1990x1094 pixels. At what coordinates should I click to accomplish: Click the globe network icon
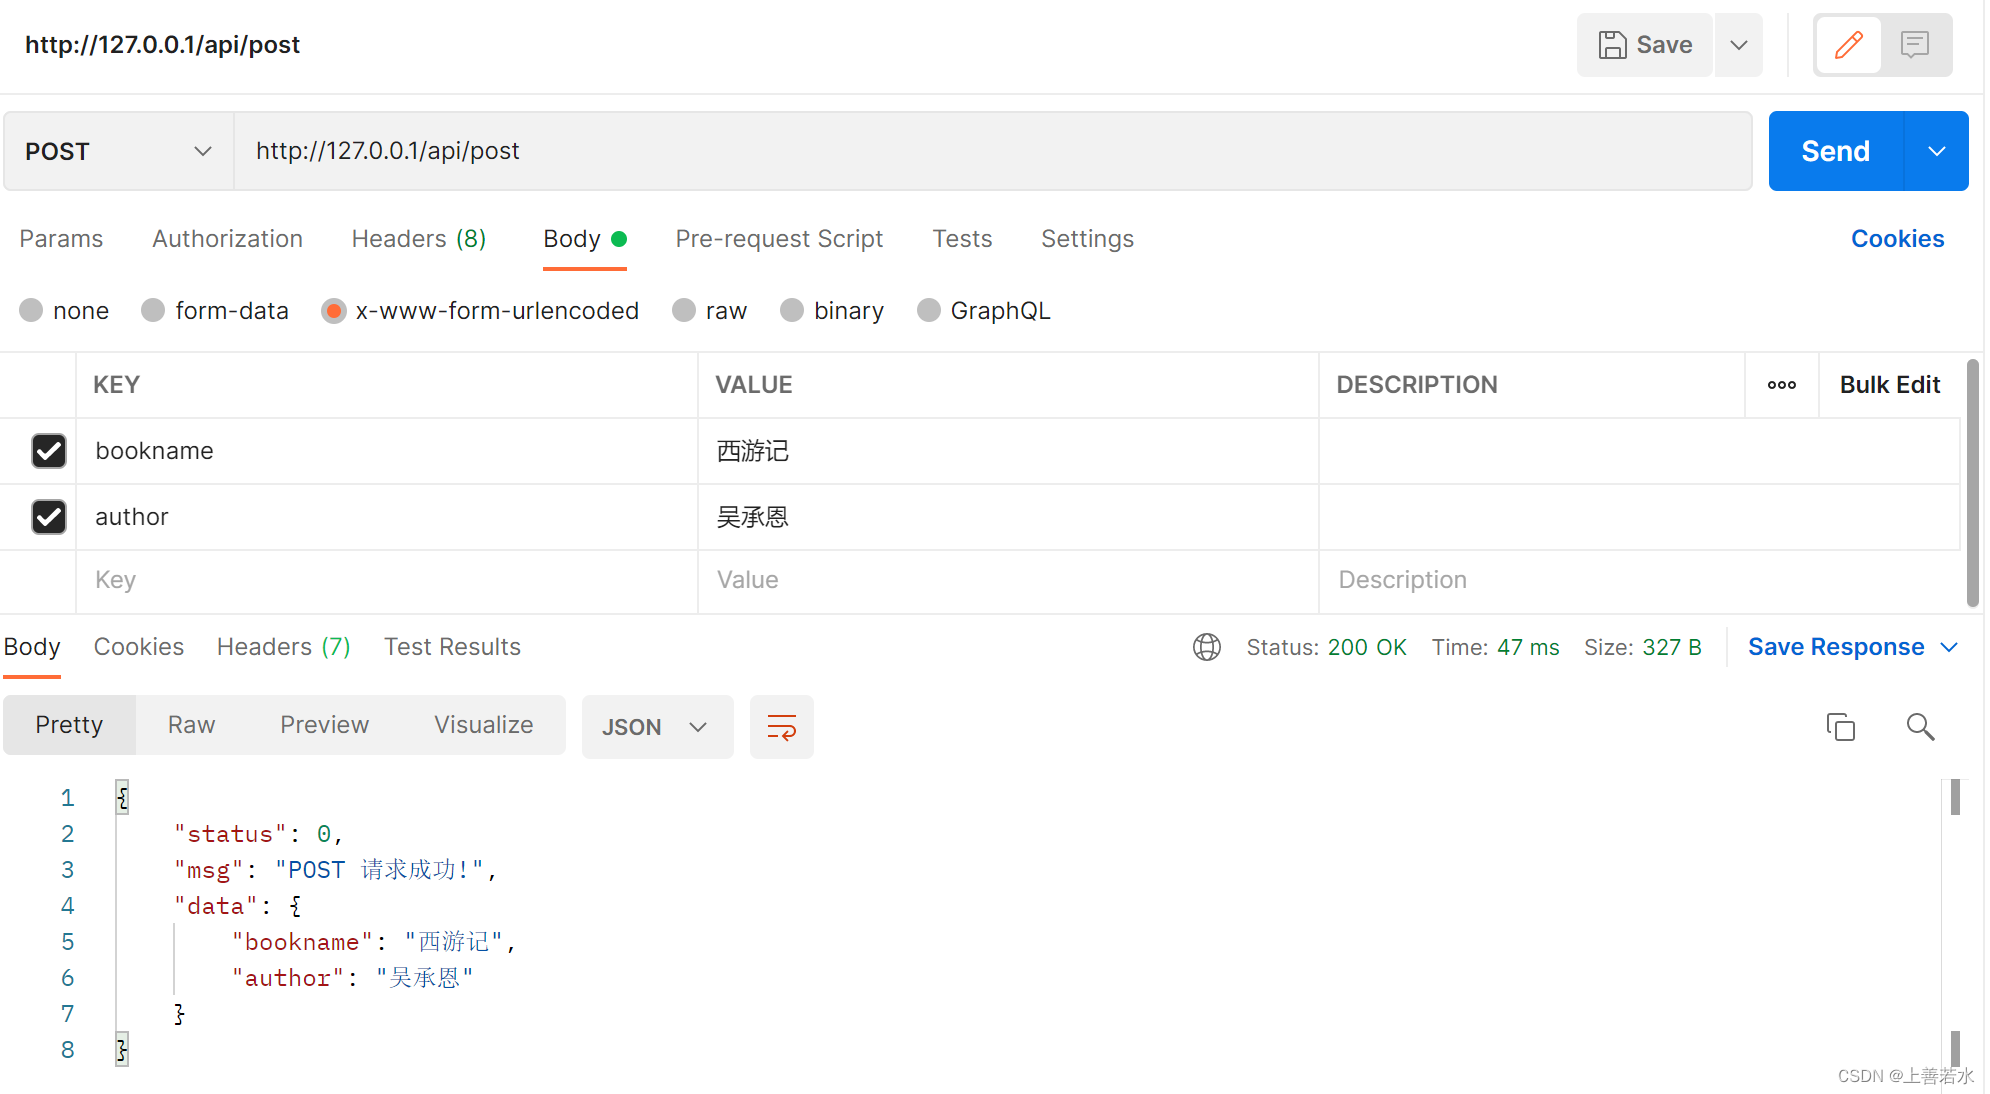[1207, 647]
